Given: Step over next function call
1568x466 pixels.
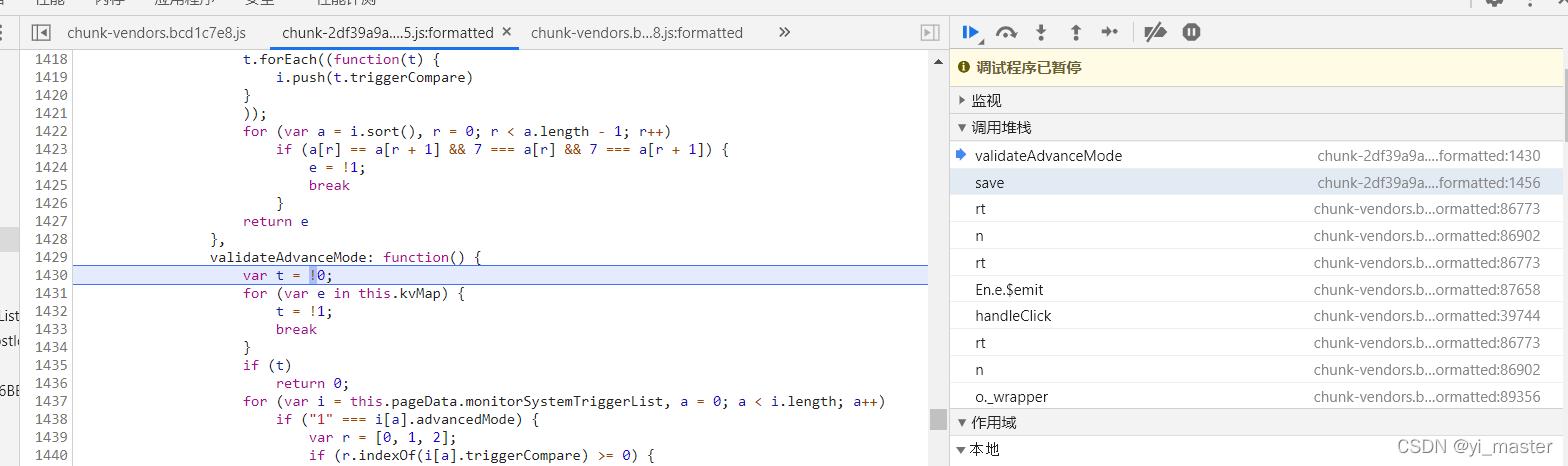Looking at the screenshot, I should (1007, 32).
